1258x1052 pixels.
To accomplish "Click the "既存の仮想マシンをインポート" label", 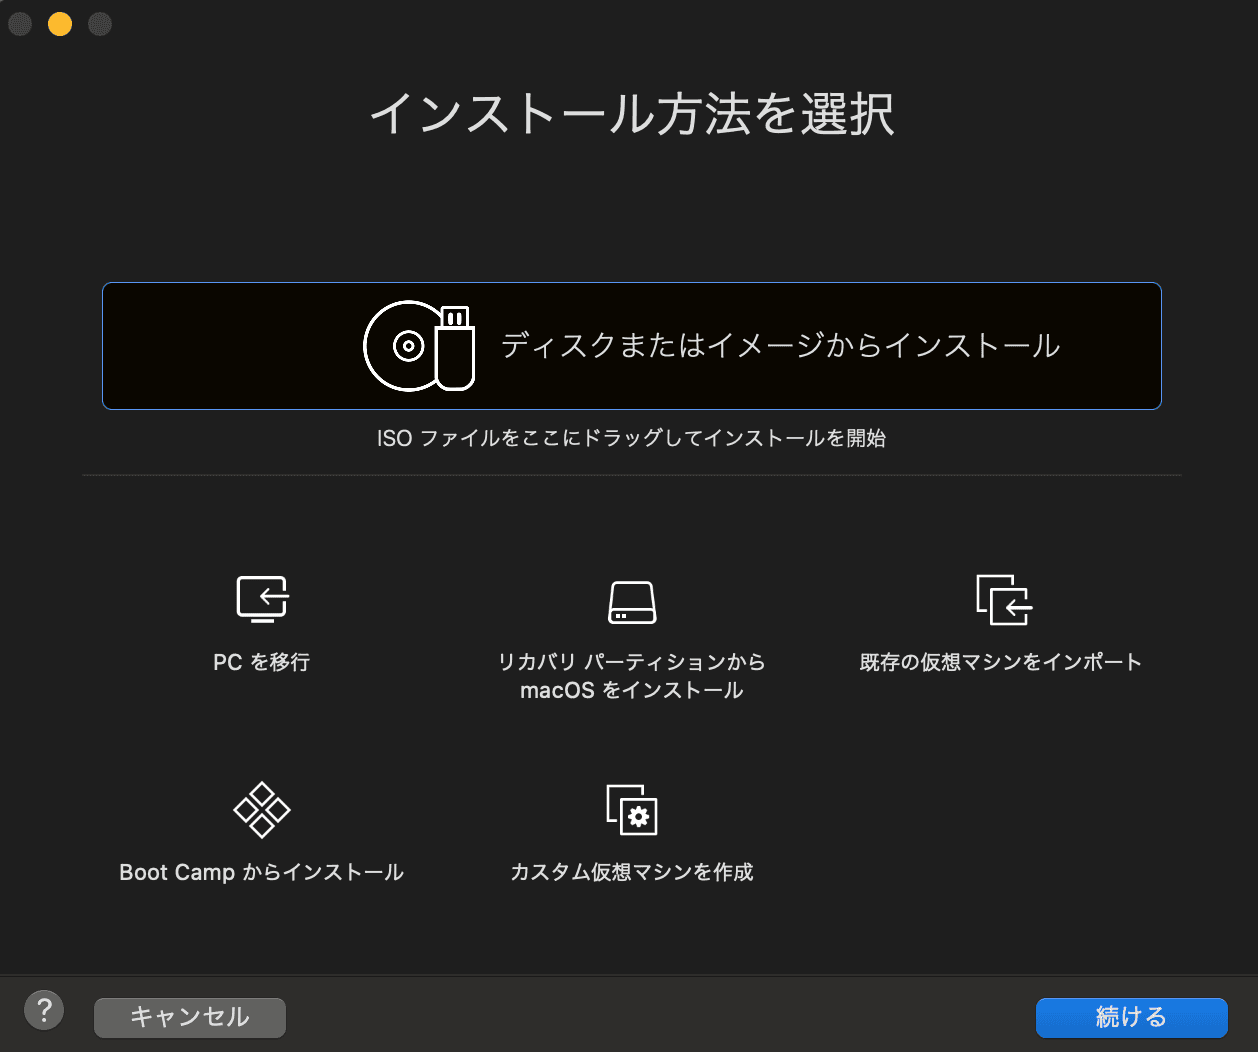I will tap(999, 661).
